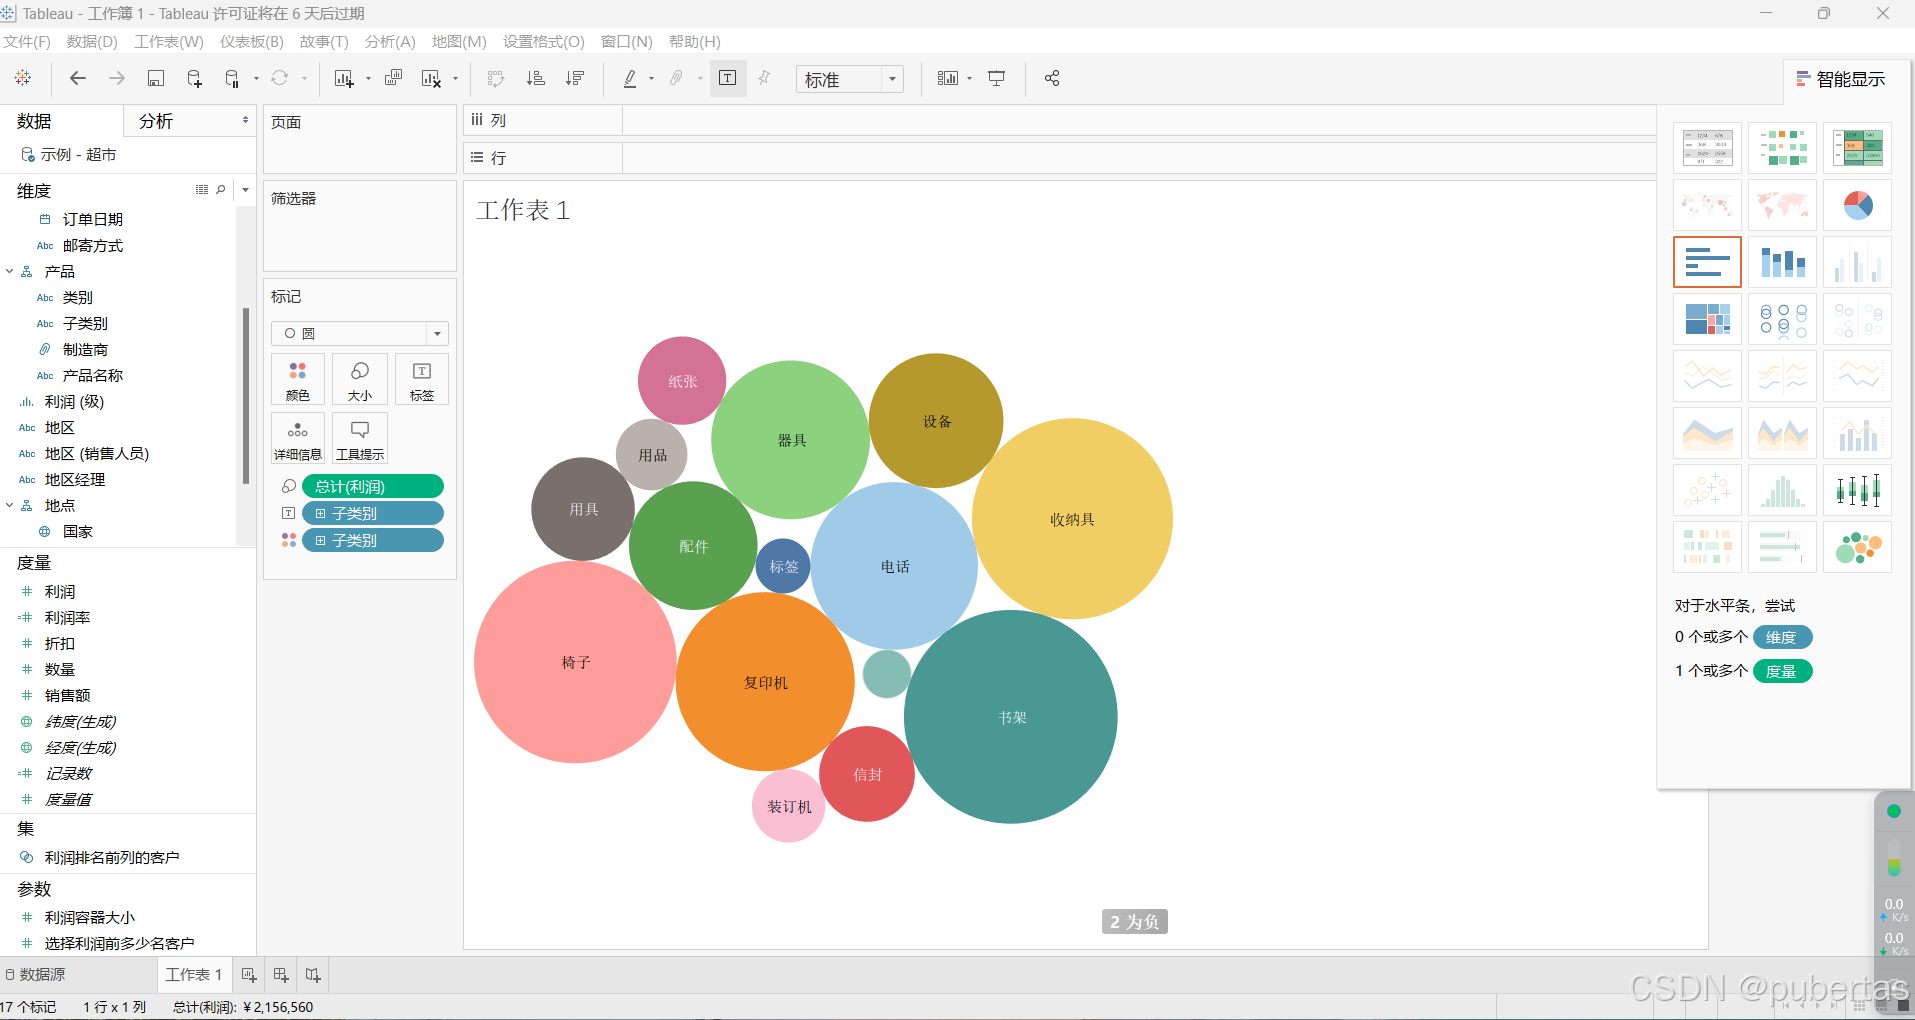This screenshot has height=1020, width=1915.
Task: Click the dimensions search icon
Action: tap(221, 189)
